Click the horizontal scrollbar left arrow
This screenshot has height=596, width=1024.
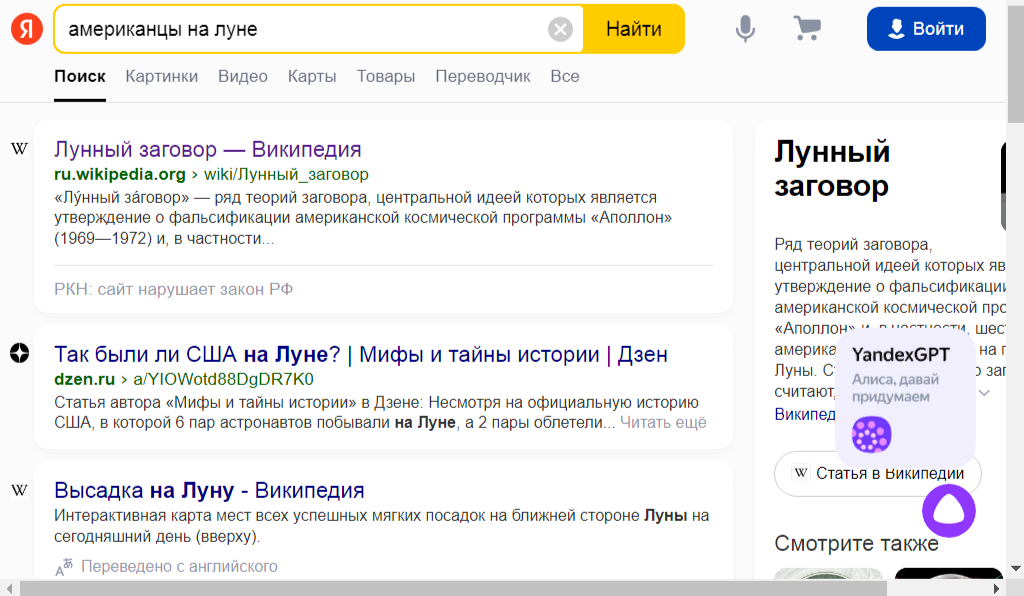[x=9, y=588]
